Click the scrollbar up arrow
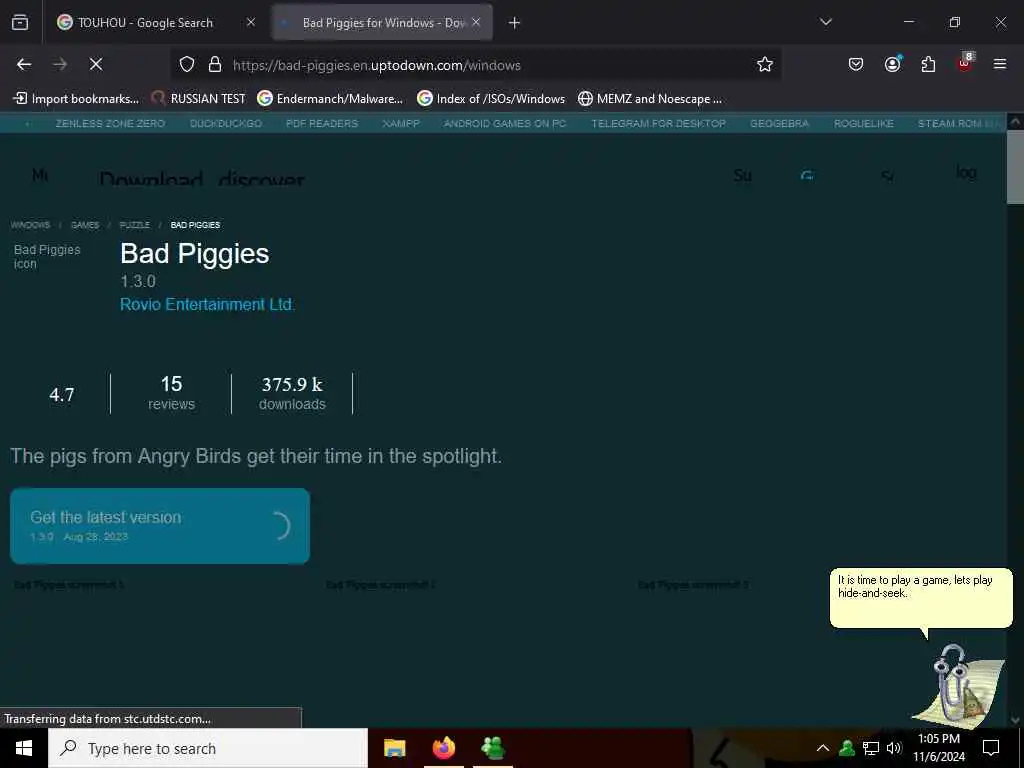This screenshot has height=768, width=1024. 1015,121
